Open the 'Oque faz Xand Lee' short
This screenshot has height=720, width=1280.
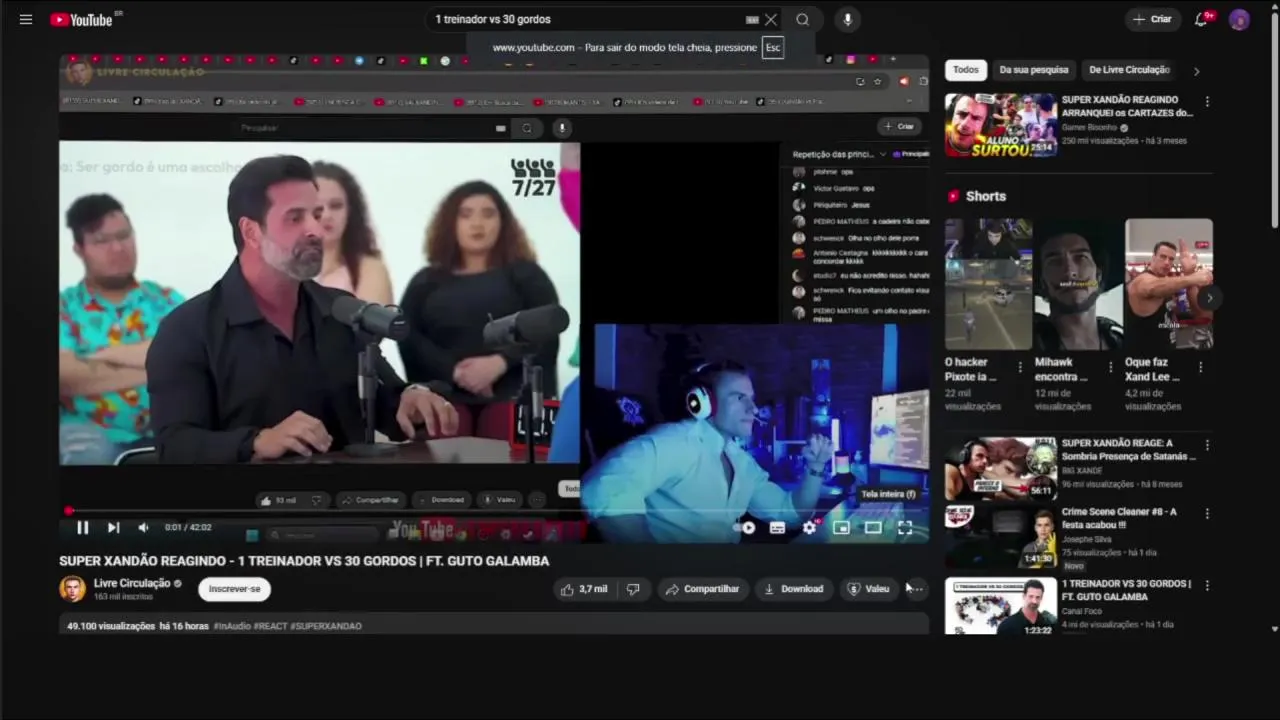pos(1168,284)
